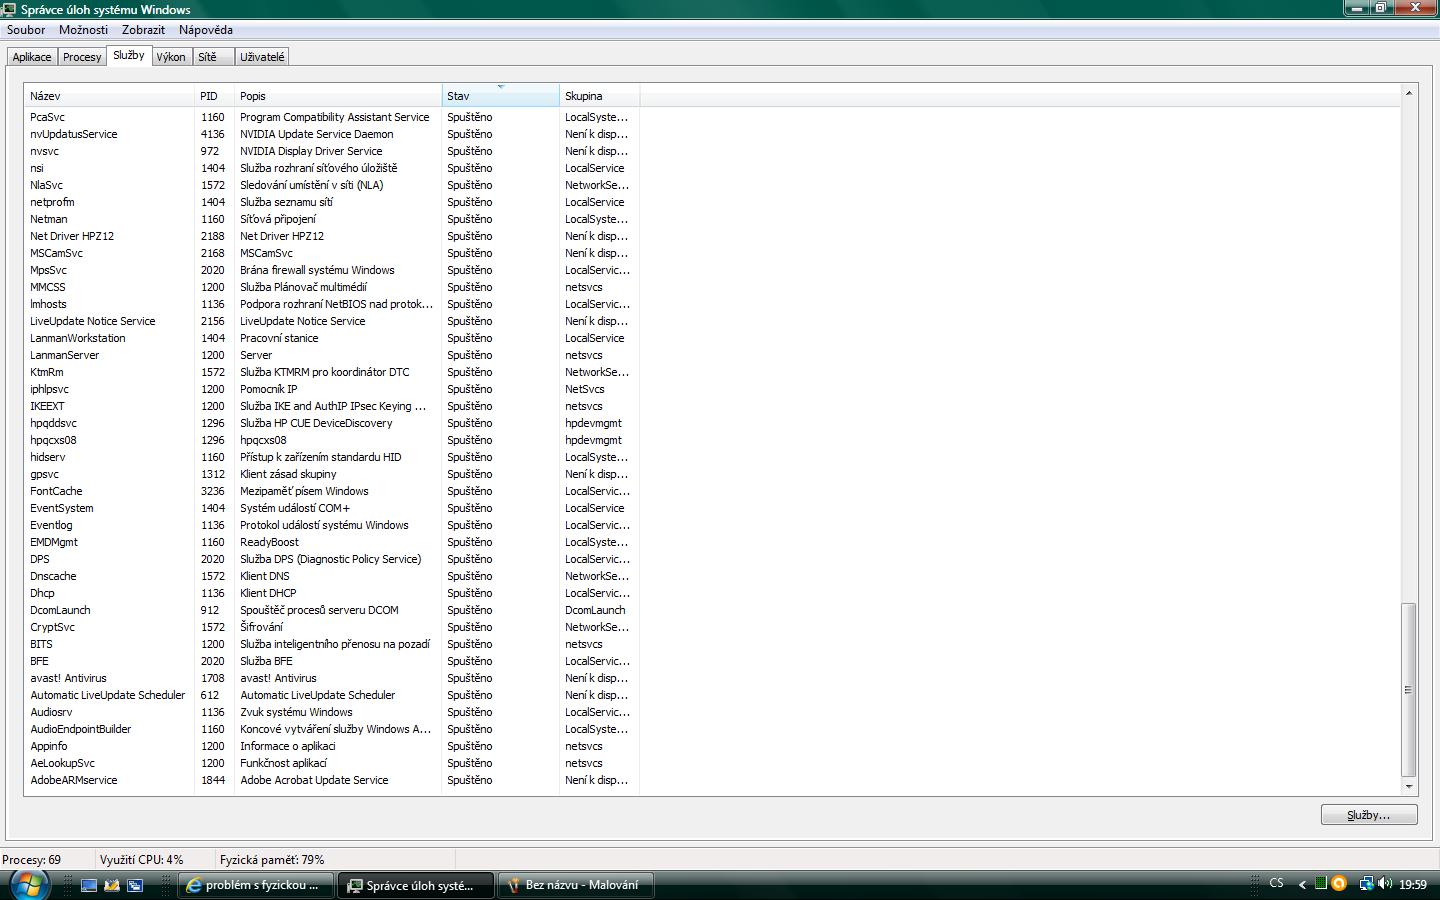
Task: Click the Služby... button
Action: click(x=1368, y=815)
